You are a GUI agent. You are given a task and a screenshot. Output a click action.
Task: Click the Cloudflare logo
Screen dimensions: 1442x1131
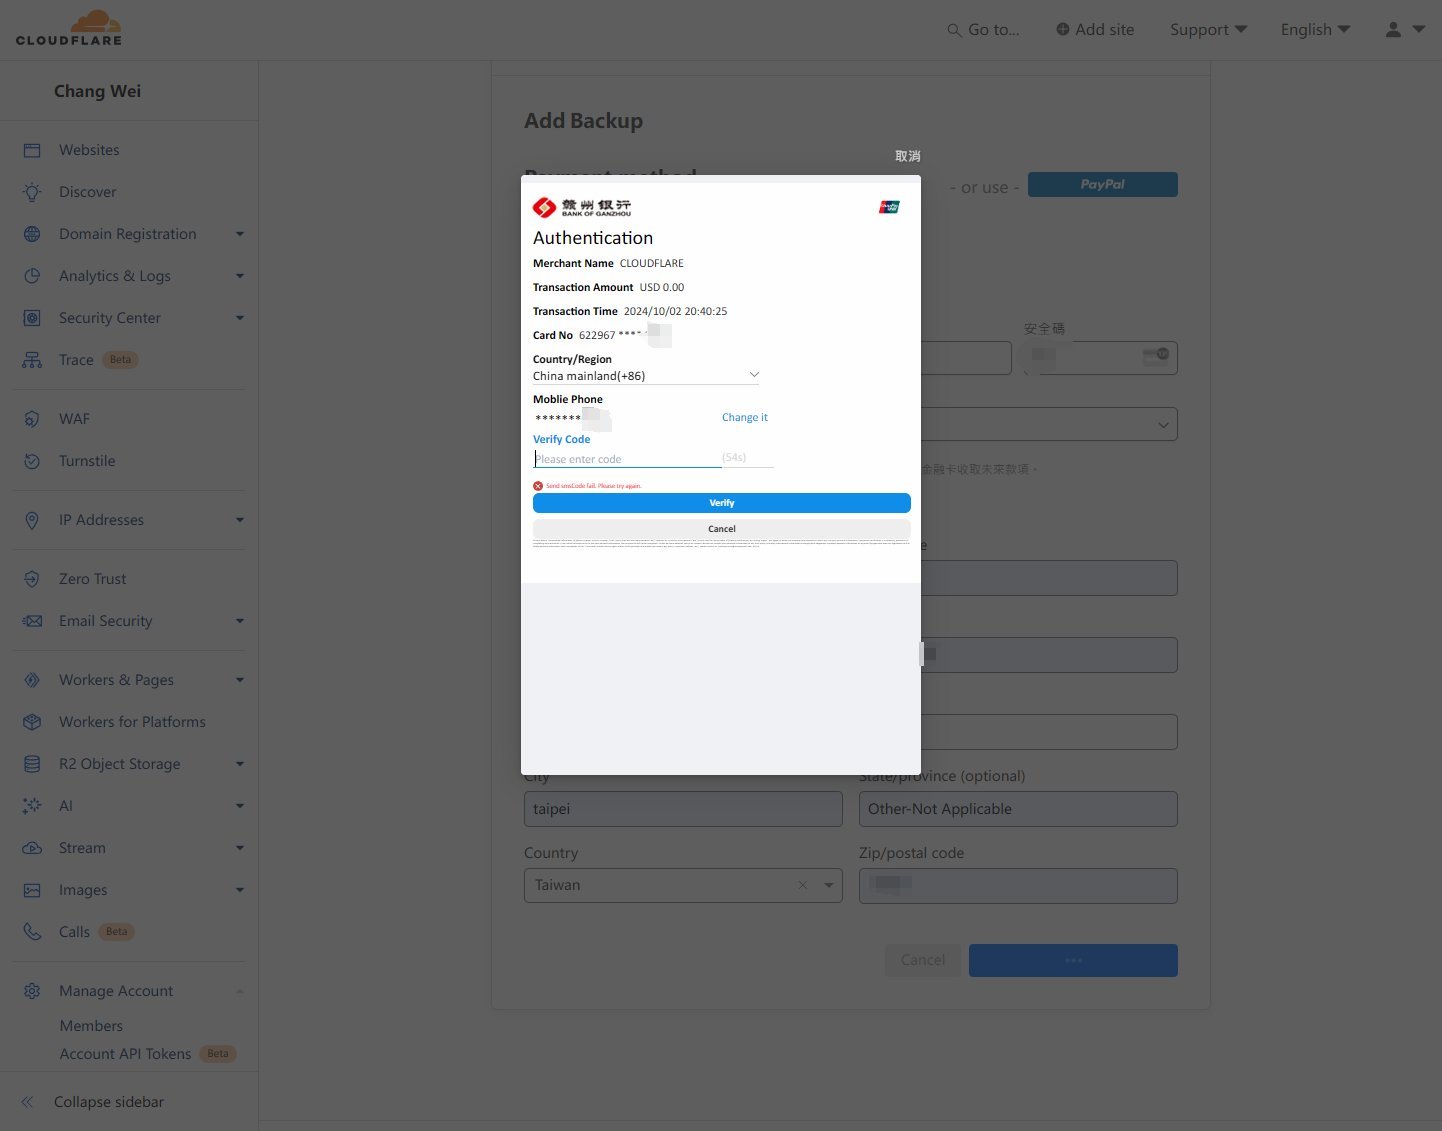tap(69, 28)
